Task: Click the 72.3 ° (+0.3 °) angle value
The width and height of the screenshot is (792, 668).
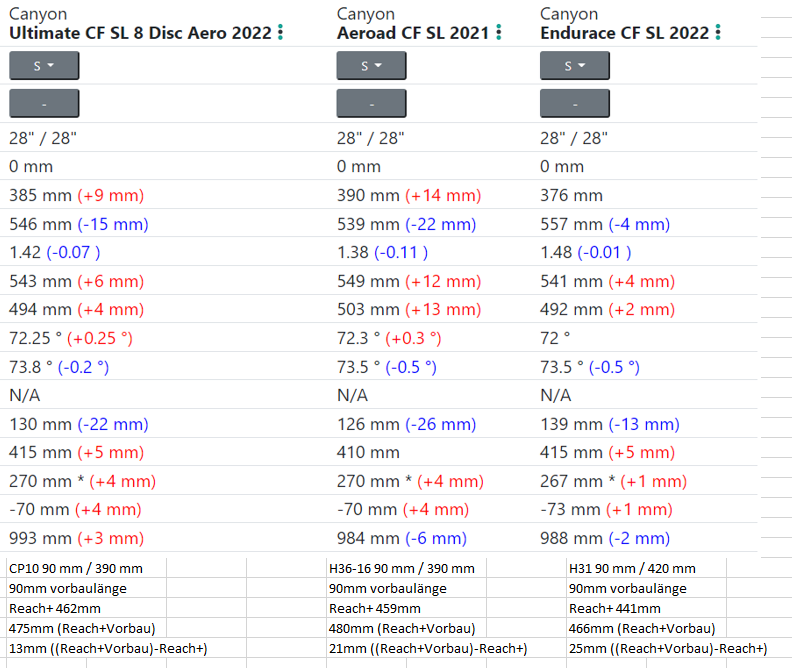Action: tap(389, 338)
